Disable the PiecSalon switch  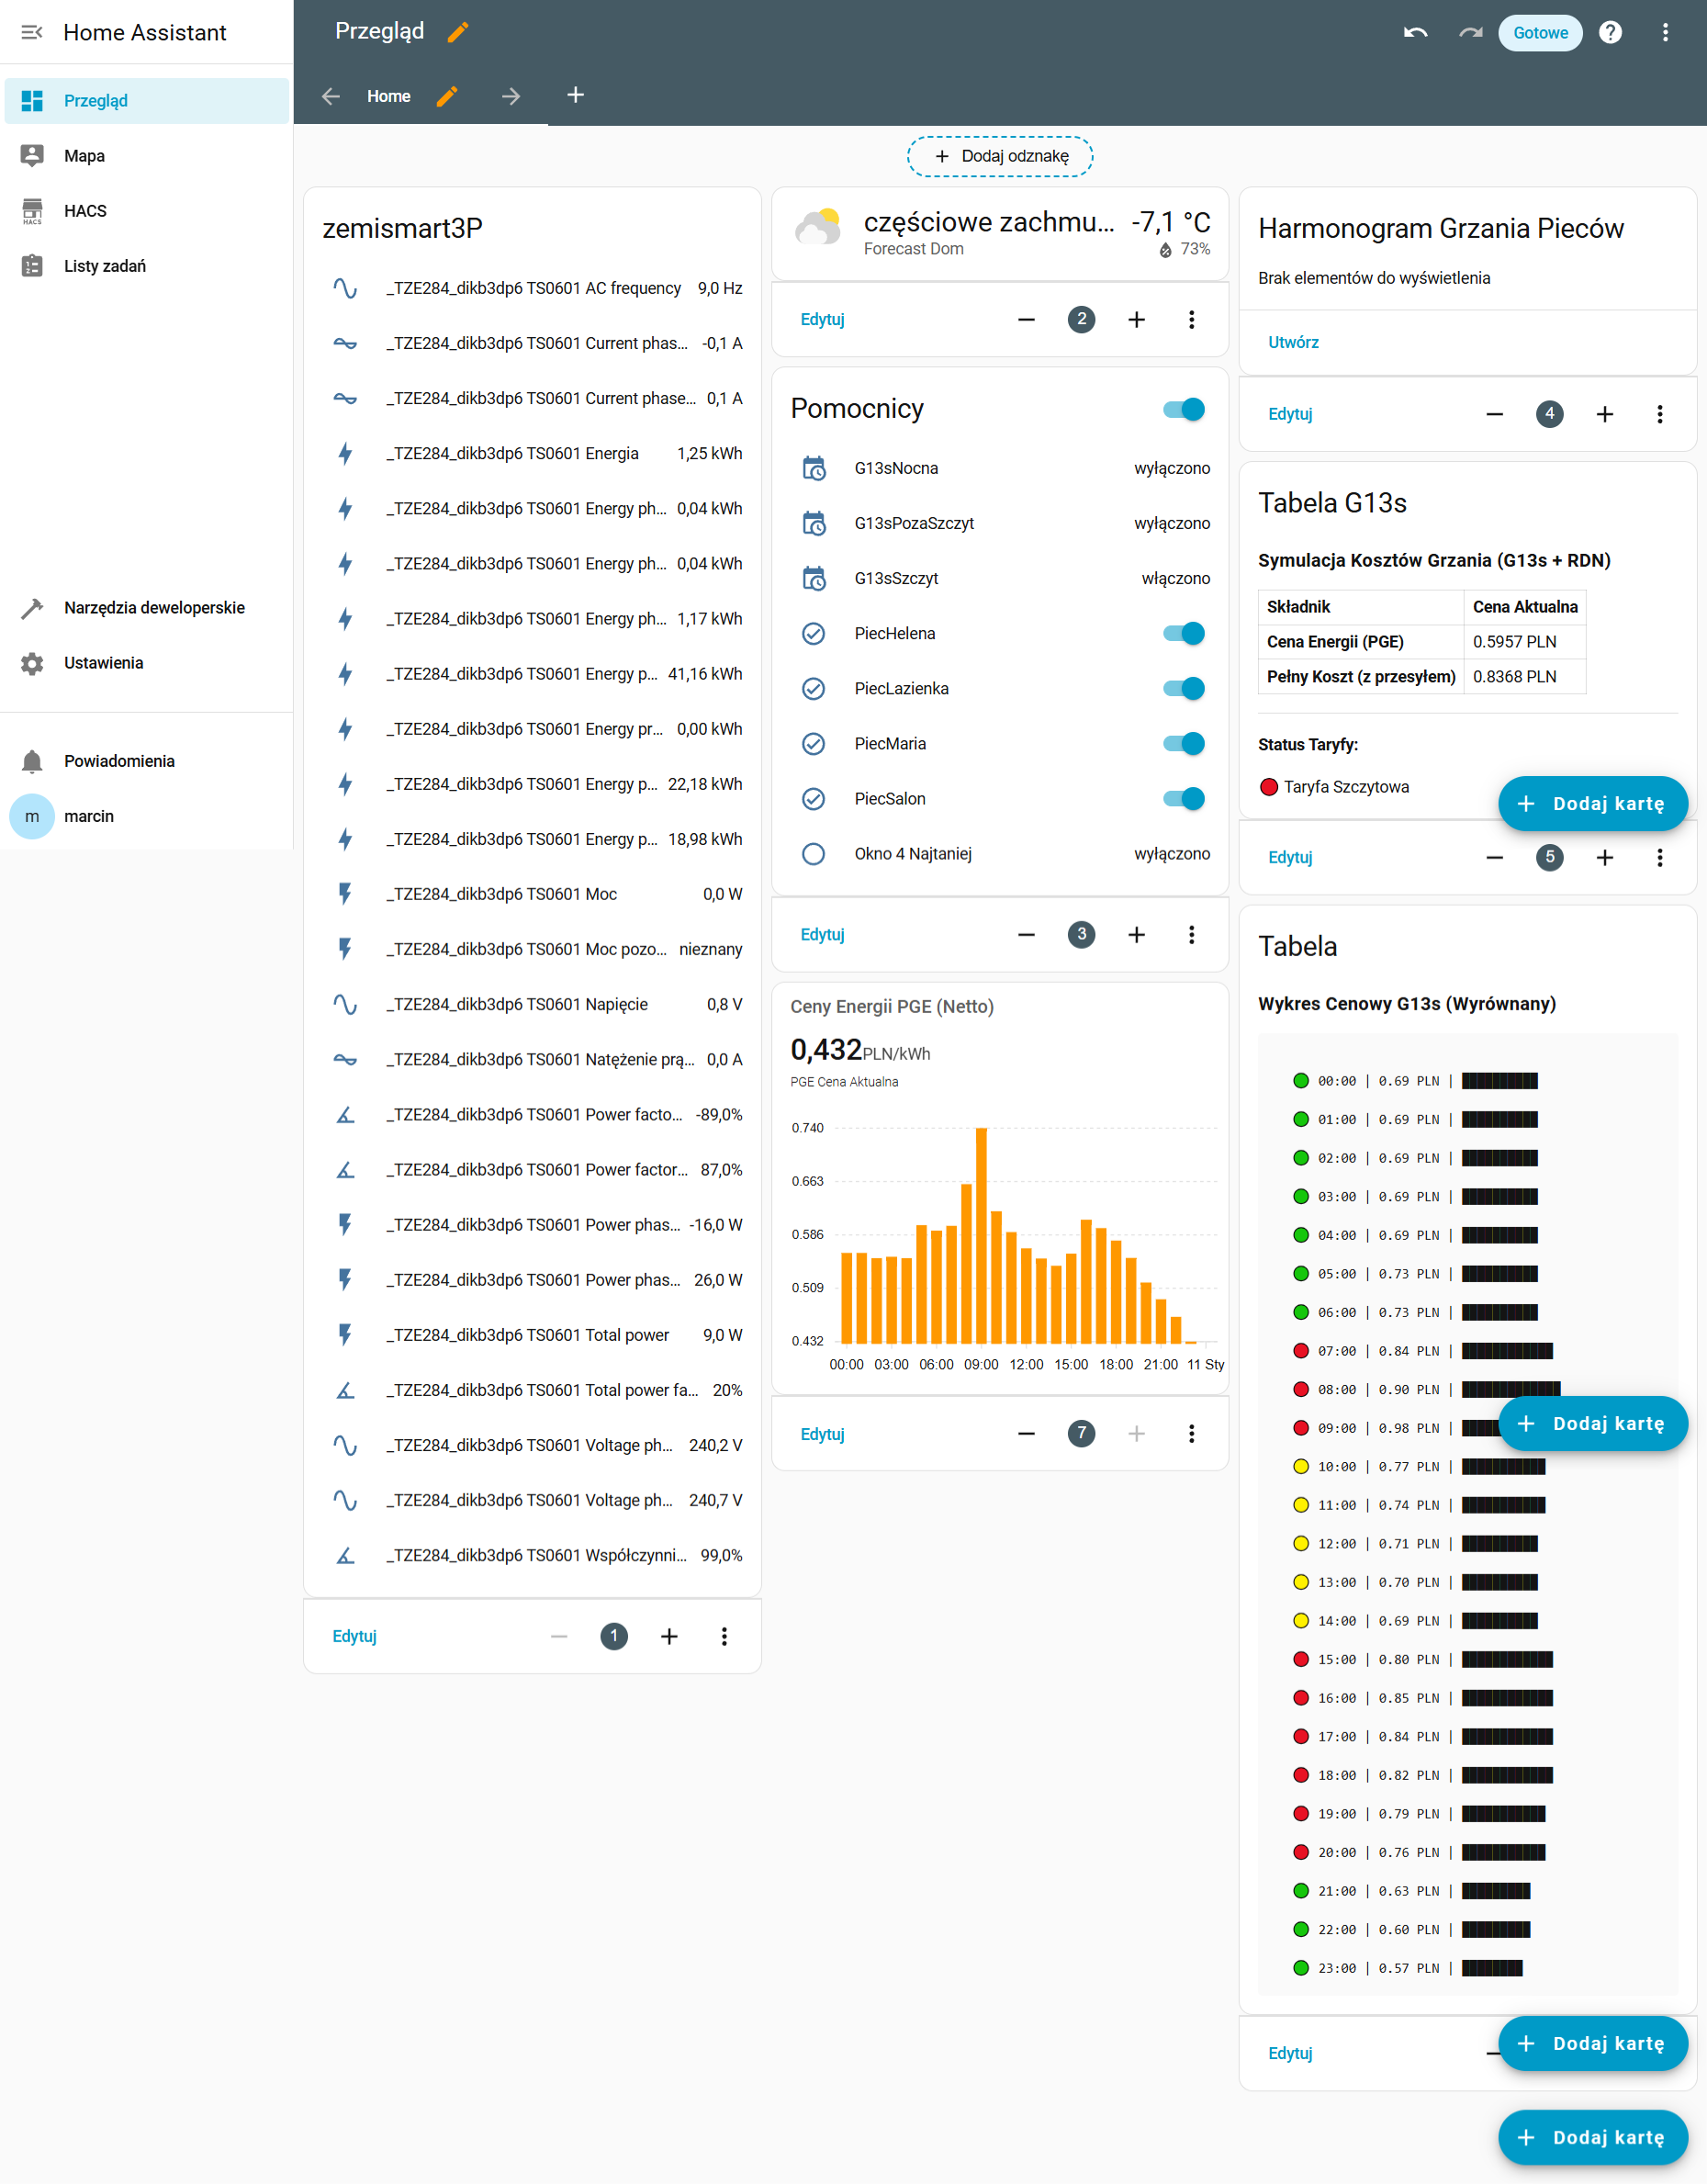(1183, 799)
